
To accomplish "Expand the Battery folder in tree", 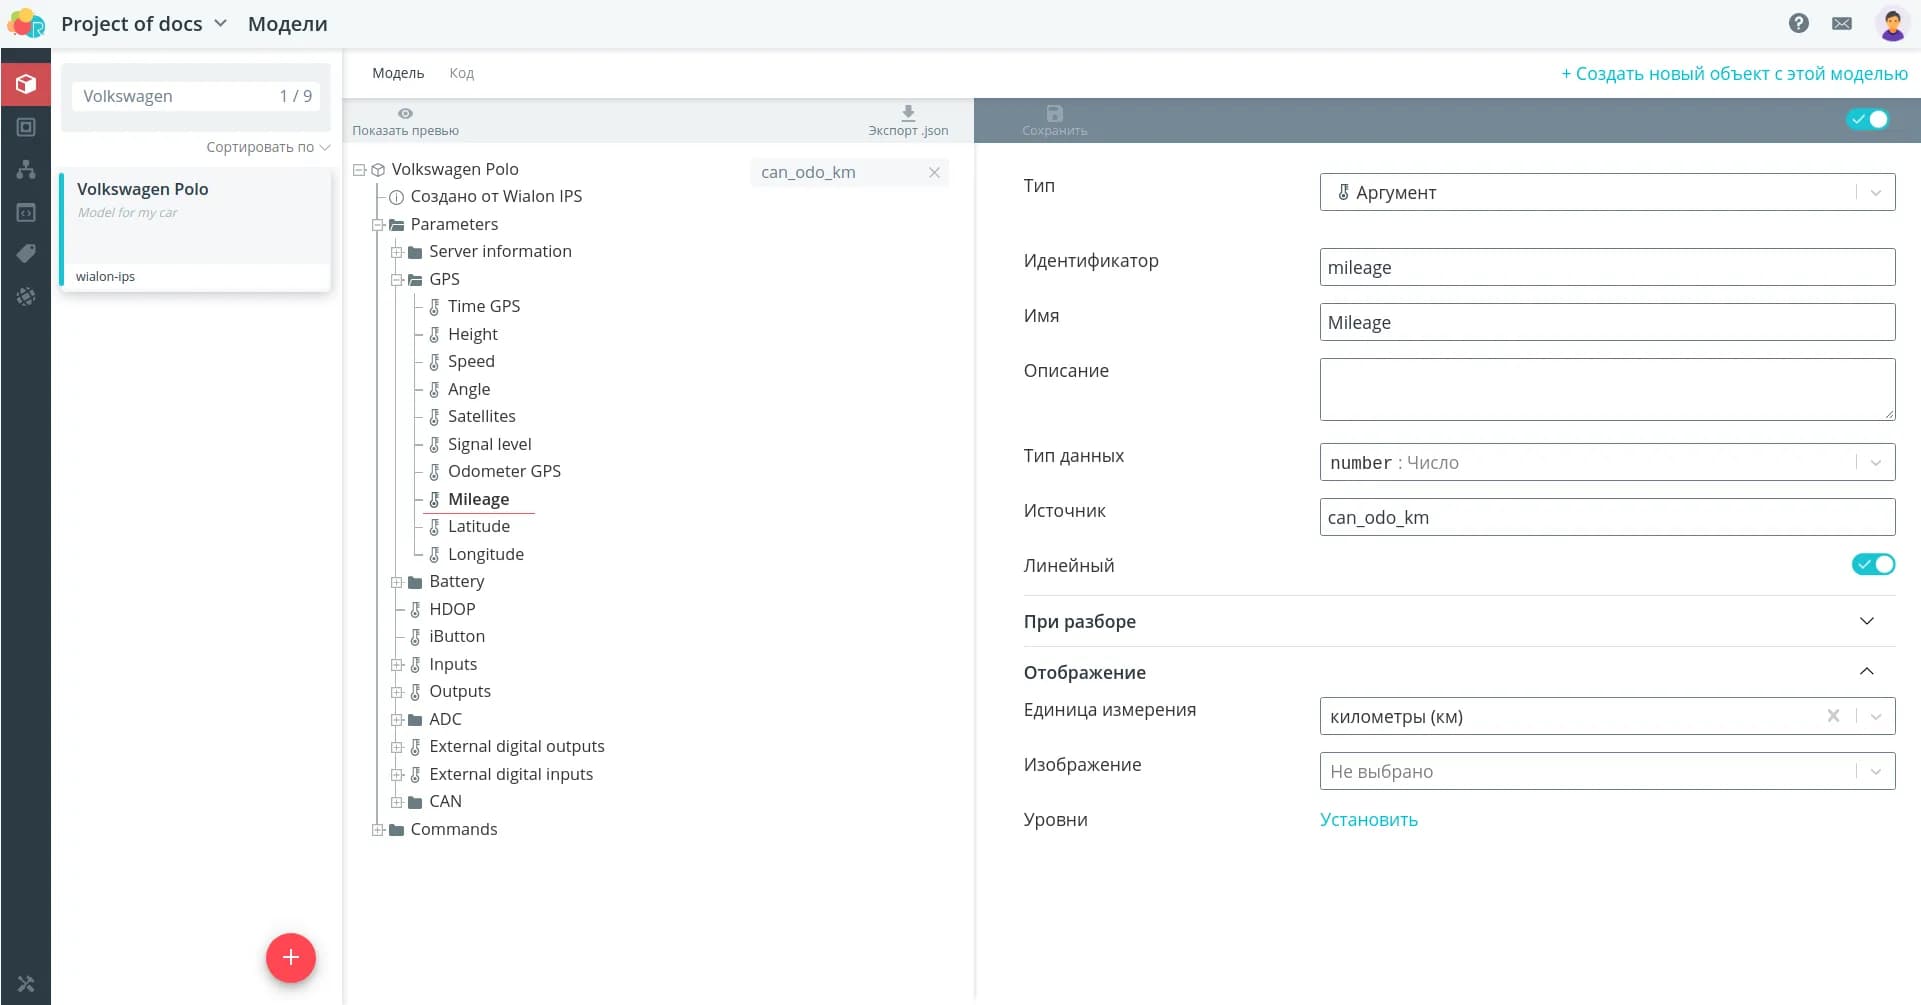I will tap(397, 582).
